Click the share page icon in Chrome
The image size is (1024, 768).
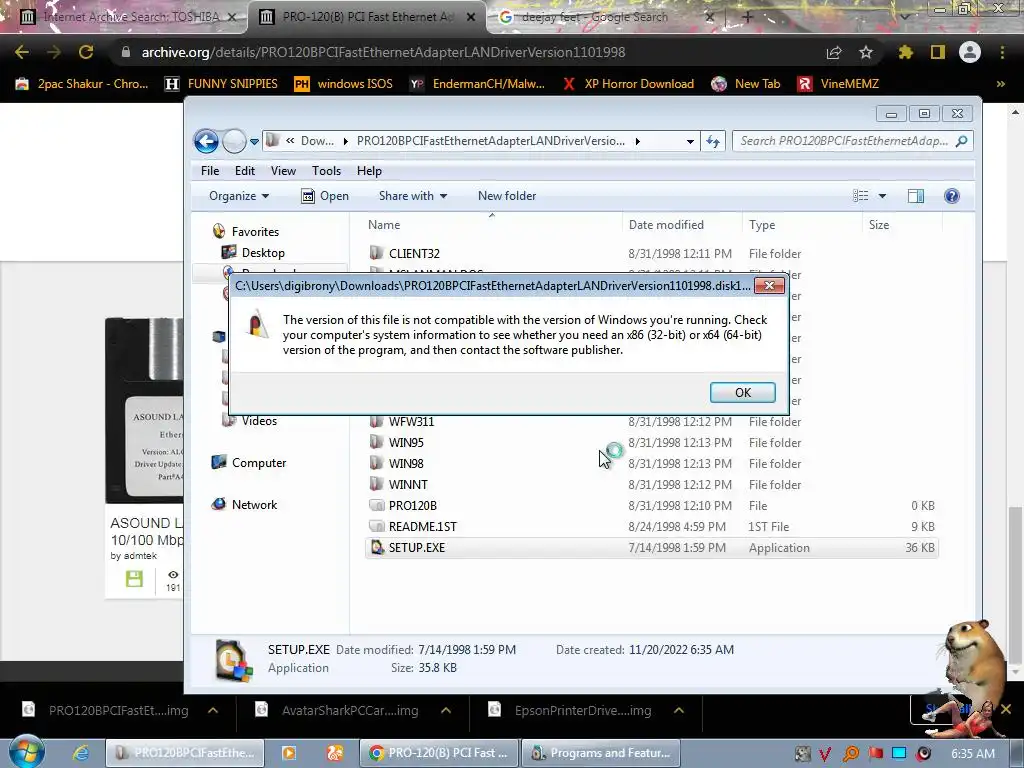point(834,52)
